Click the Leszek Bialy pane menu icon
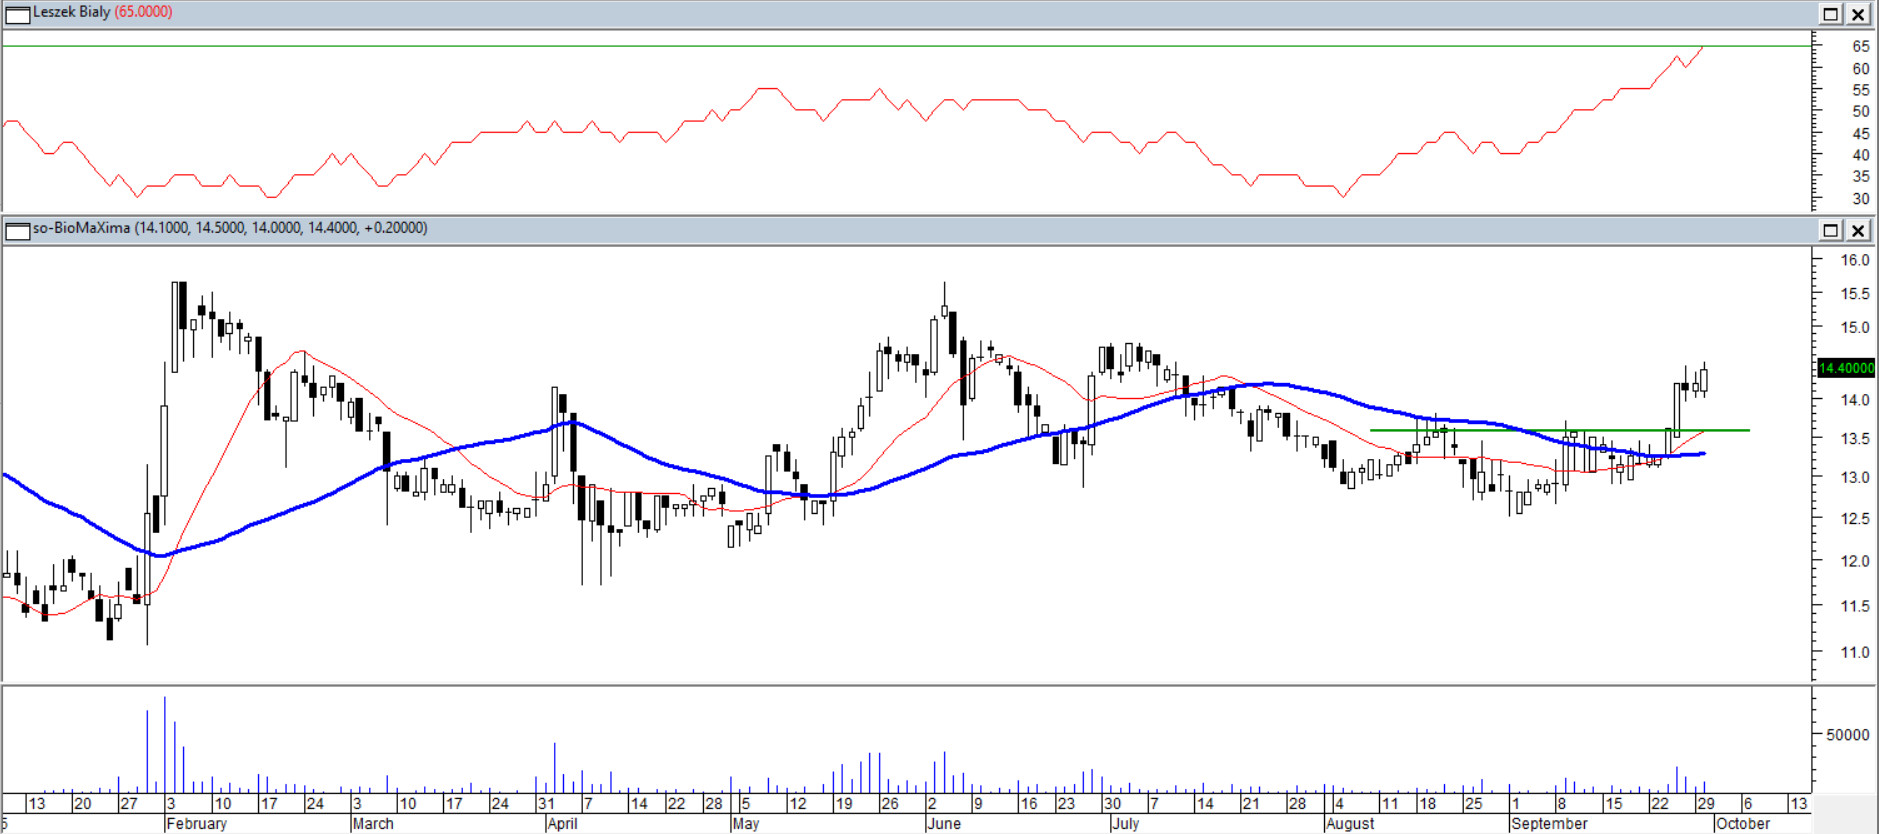Viewport: 1879px width, 834px height. (x=17, y=14)
